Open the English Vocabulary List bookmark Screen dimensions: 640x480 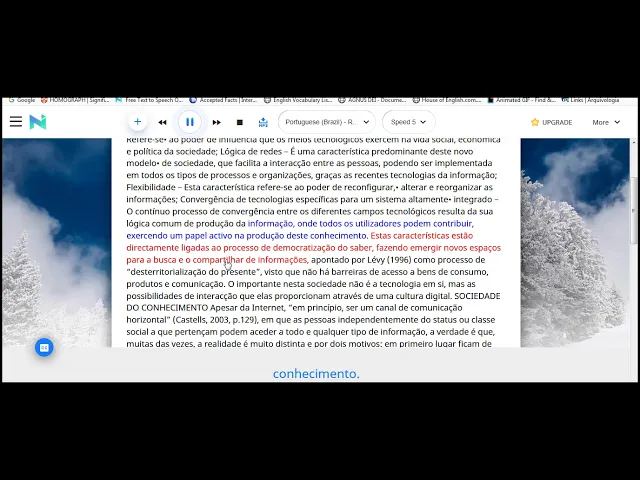pyautogui.click(x=298, y=100)
